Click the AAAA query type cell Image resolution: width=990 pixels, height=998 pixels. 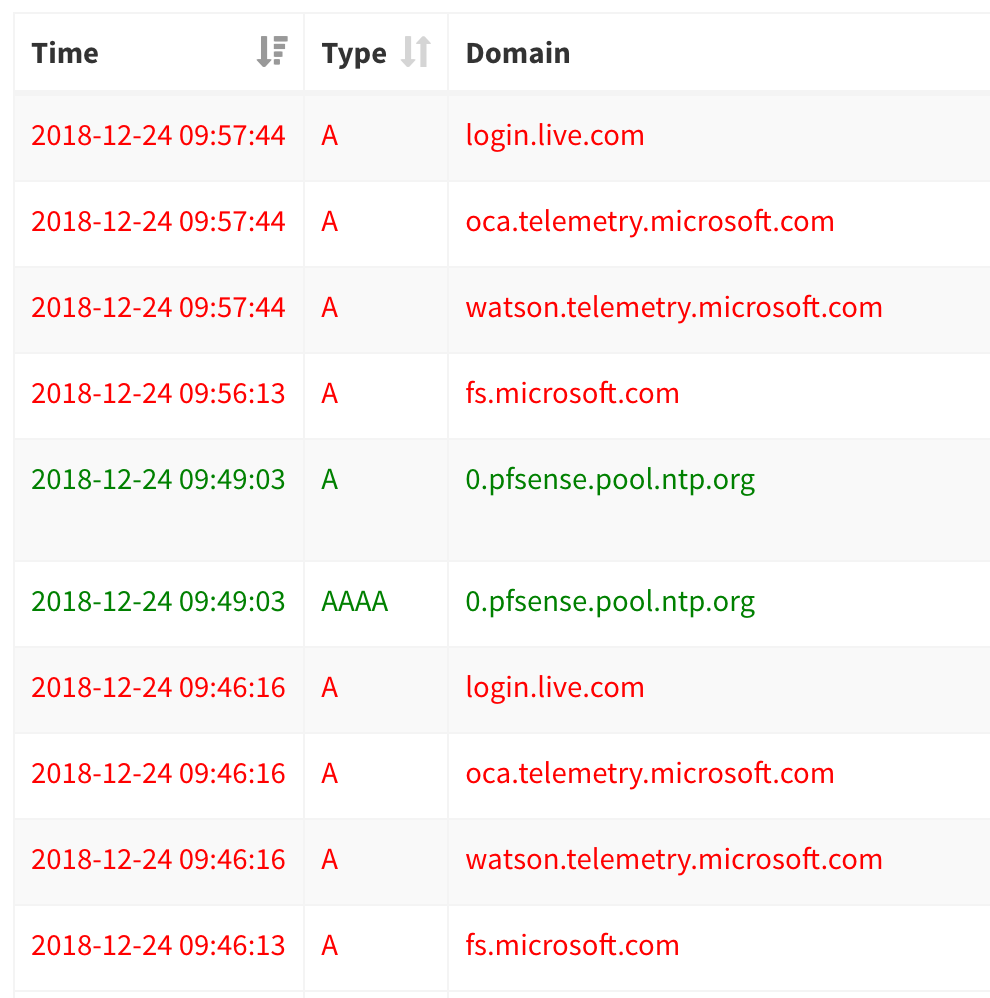coord(355,601)
